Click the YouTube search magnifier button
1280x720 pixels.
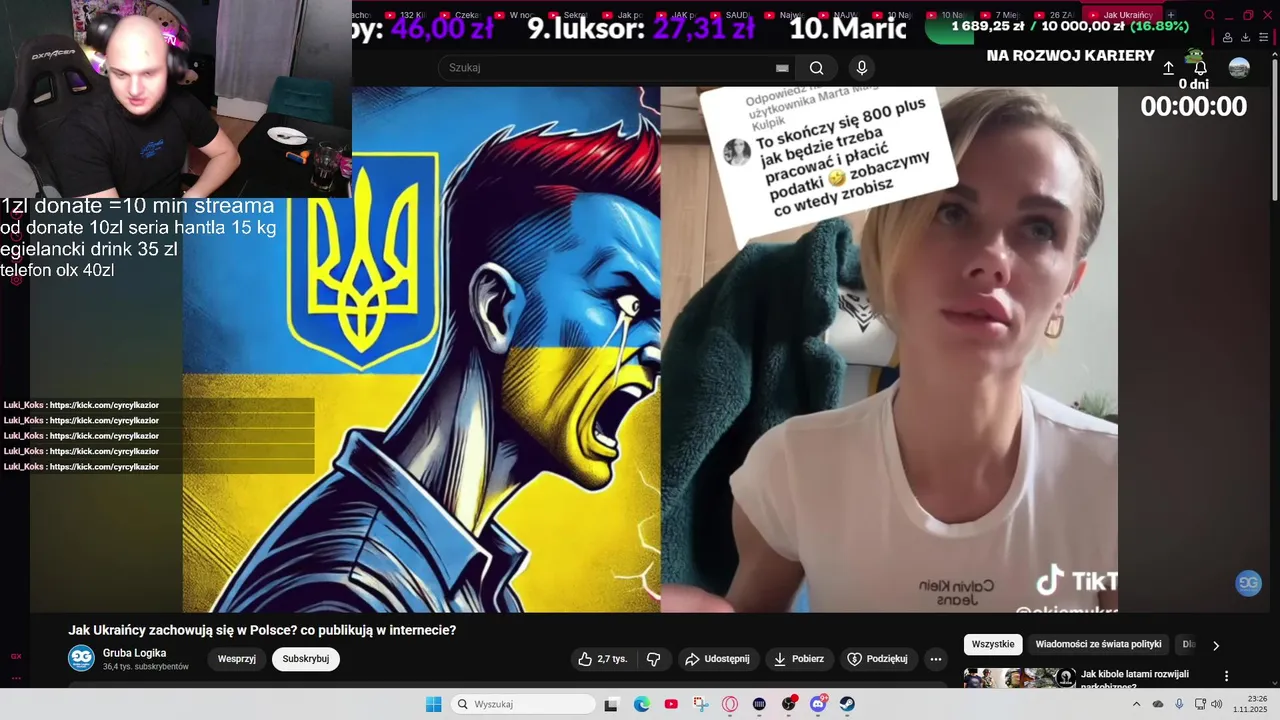817,68
